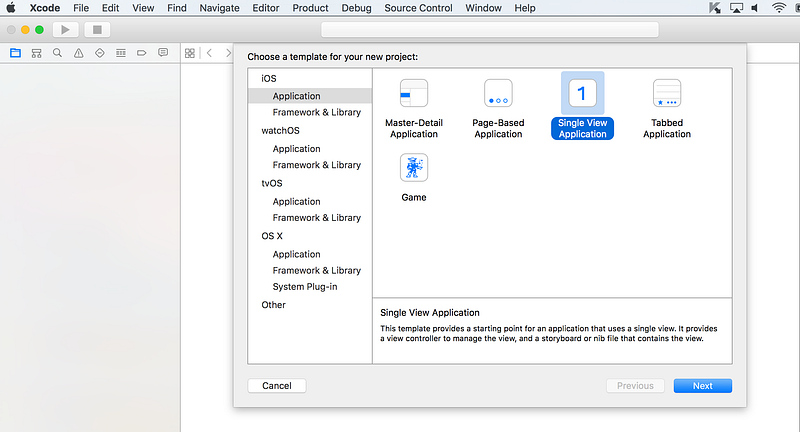The image size is (800, 432).
Task: Open the Help menu
Action: click(525, 8)
